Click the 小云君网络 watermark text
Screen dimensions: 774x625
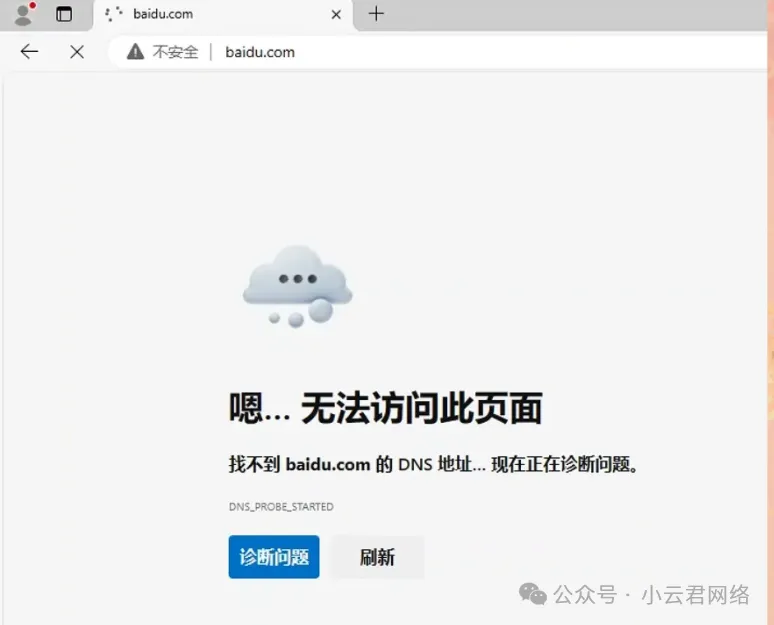tap(695, 595)
